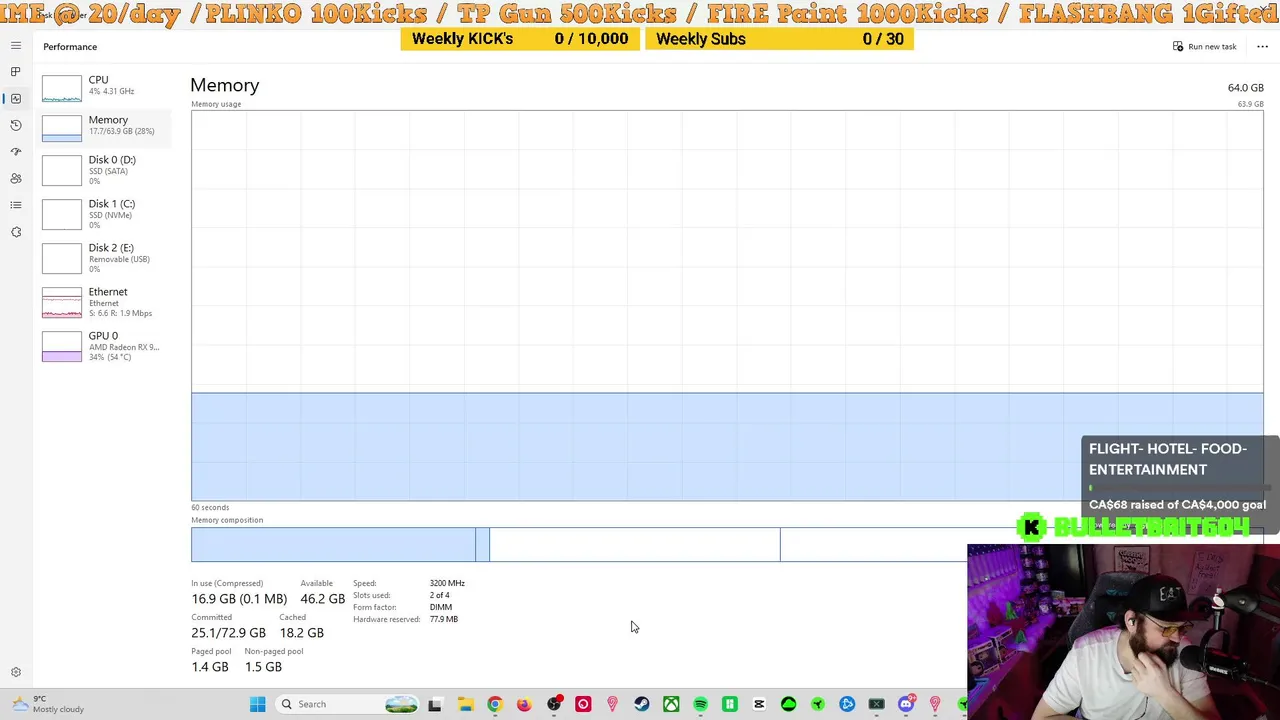Viewport: 1280px width, 720px height.
Task: Open File Explorer from the taskbar
Action: 465,704
